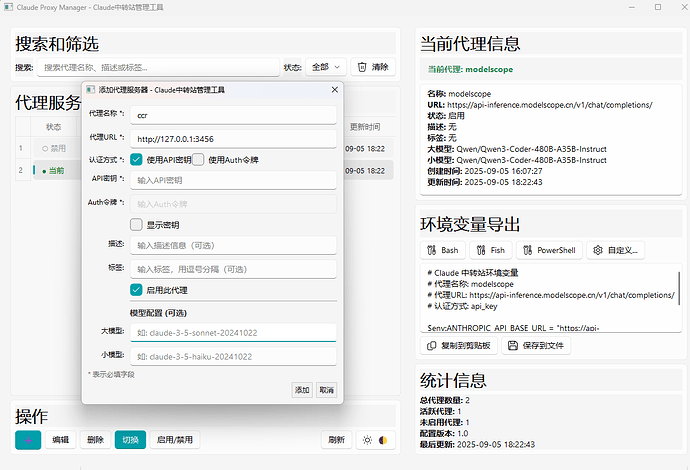This screenshot has width=690, height=470.
Task: Click the current proxy modelscope green label
Action: (471, 69)
